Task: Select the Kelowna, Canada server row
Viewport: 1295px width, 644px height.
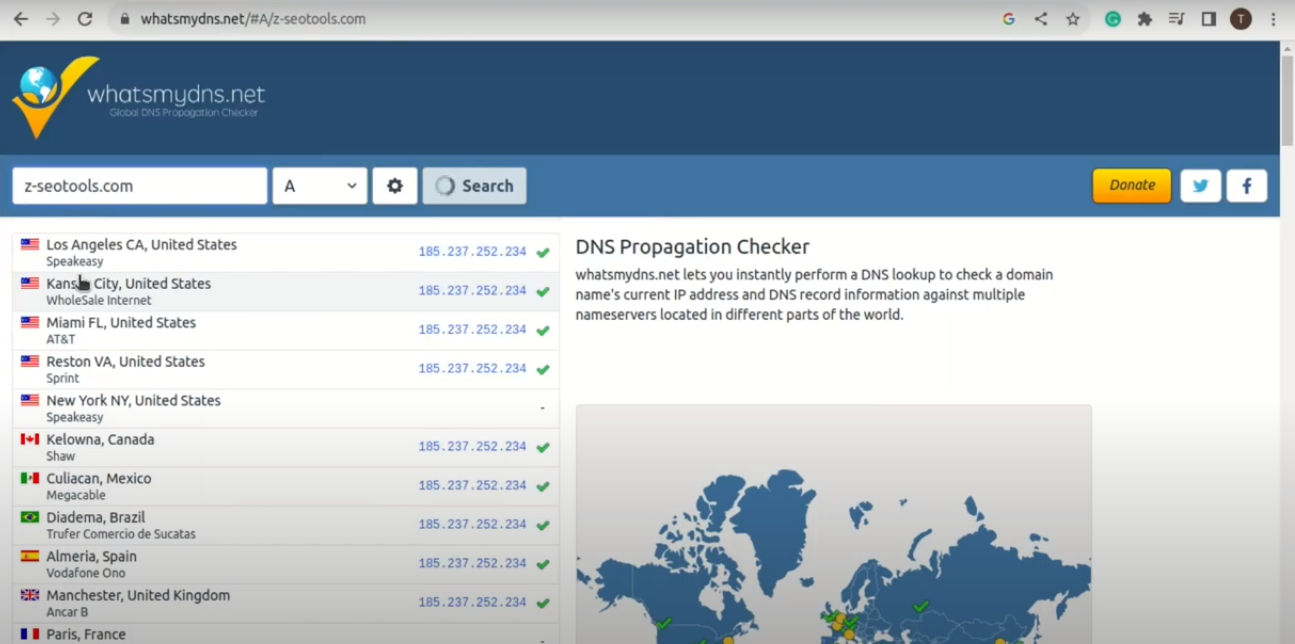Action: tap(286, 448)
